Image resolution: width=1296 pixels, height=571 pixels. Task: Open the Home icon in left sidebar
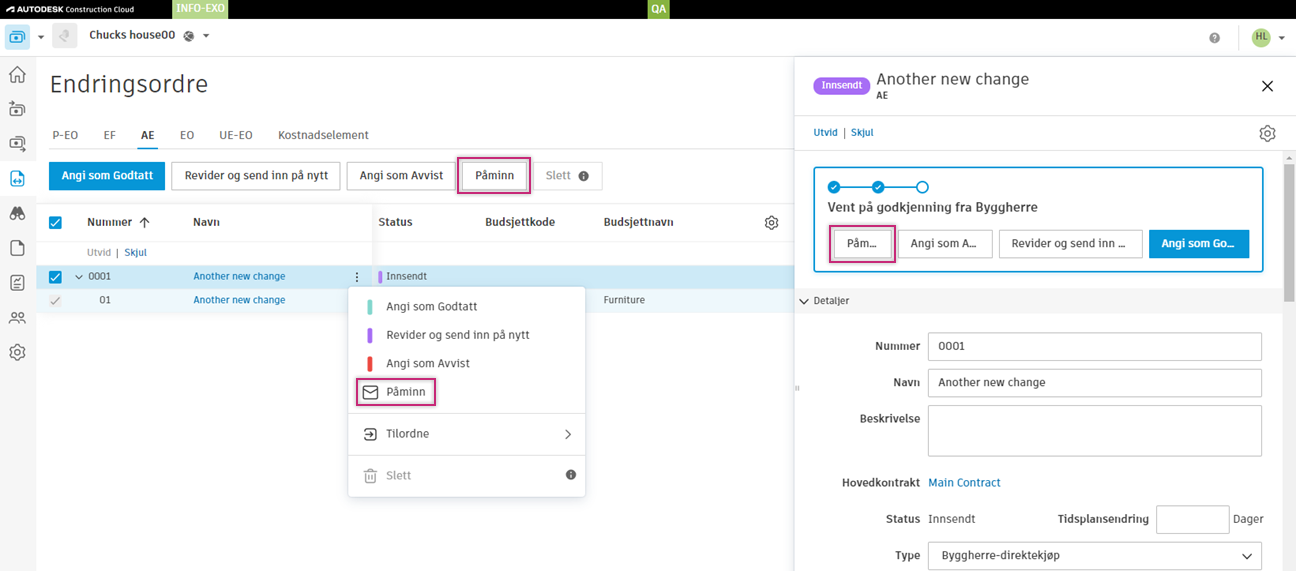click(x=17, y=75)
